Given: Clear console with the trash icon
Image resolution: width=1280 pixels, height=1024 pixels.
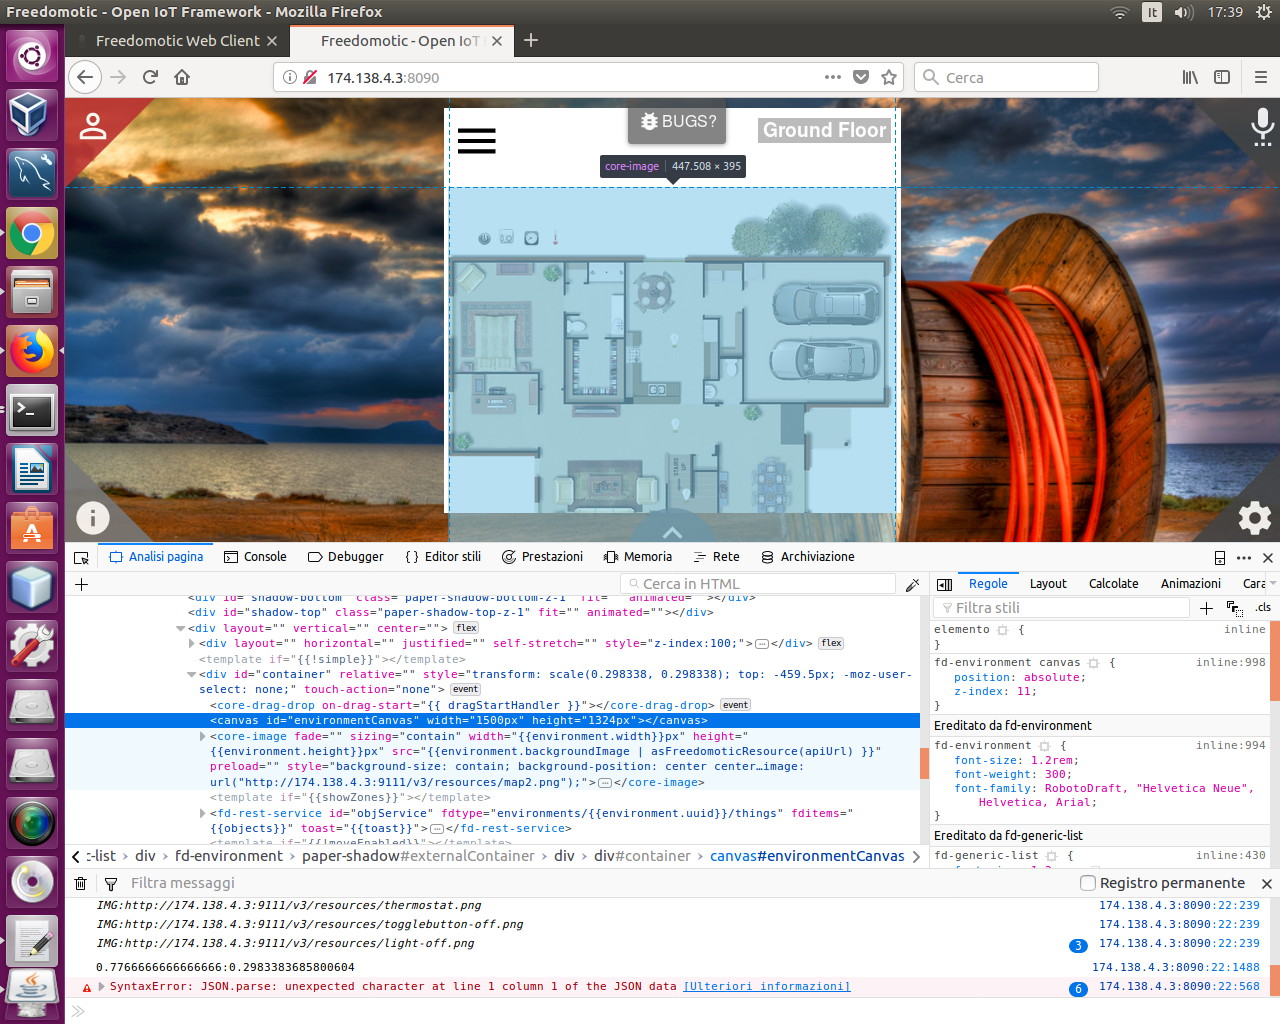Looking at the screenshot, I should [81, 883].
